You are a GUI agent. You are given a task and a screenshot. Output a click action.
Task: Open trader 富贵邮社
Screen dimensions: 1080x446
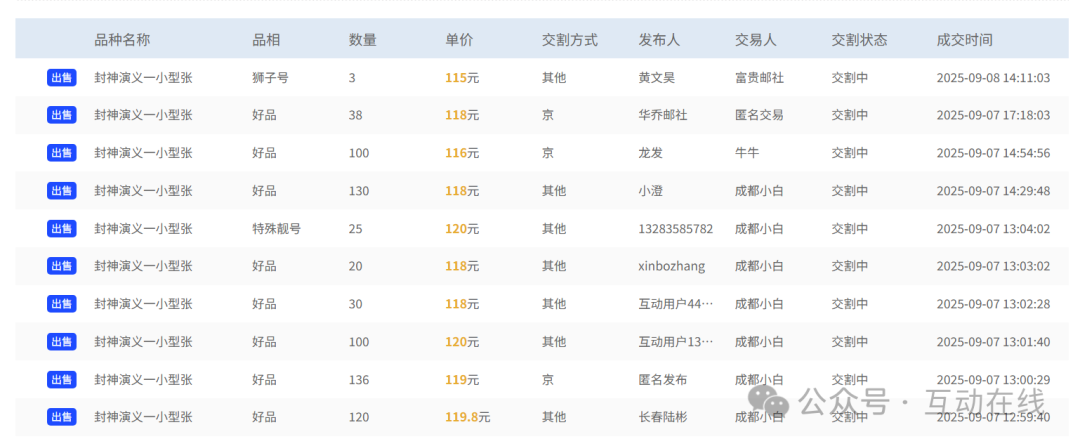tap(759, 78)
